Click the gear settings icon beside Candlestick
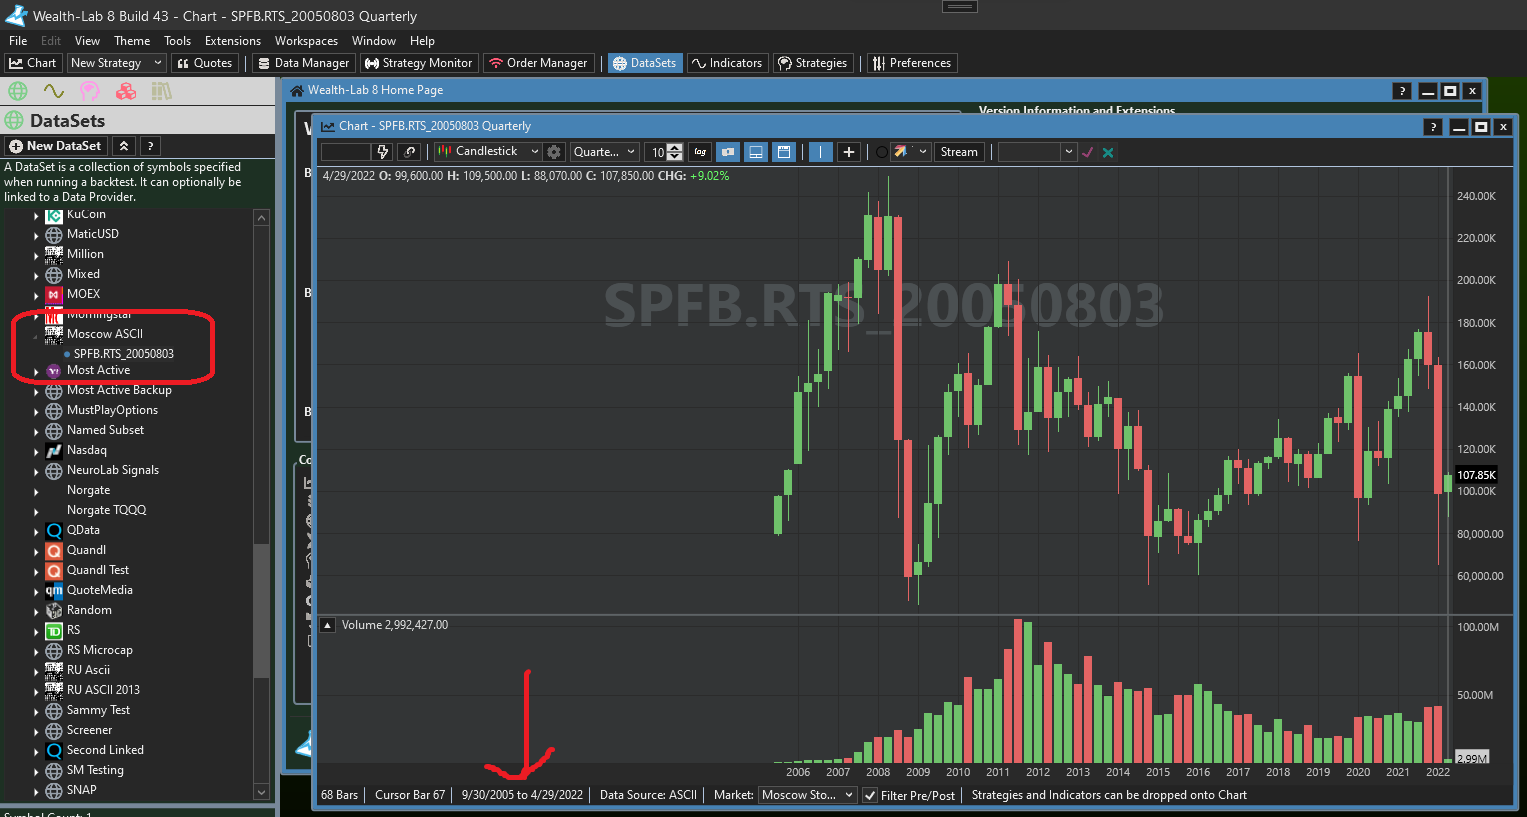 coord(555,152)
